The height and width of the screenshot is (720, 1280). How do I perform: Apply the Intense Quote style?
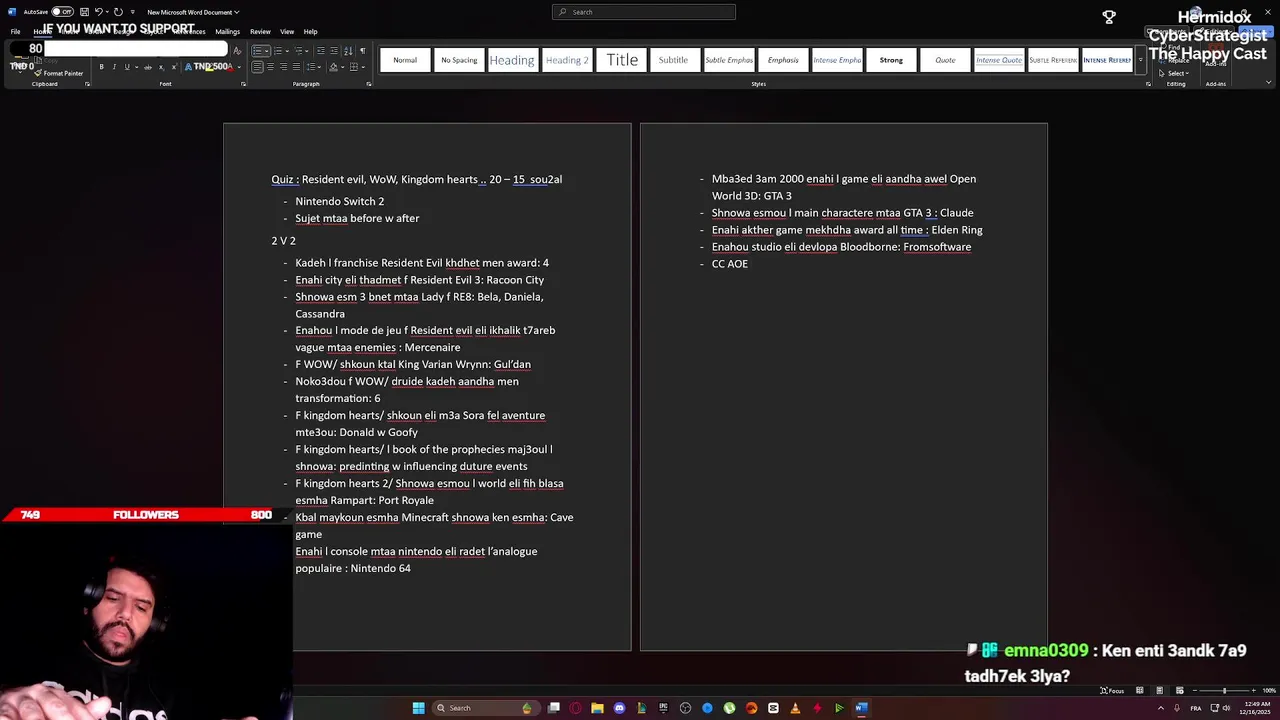(x=999, y=60)
